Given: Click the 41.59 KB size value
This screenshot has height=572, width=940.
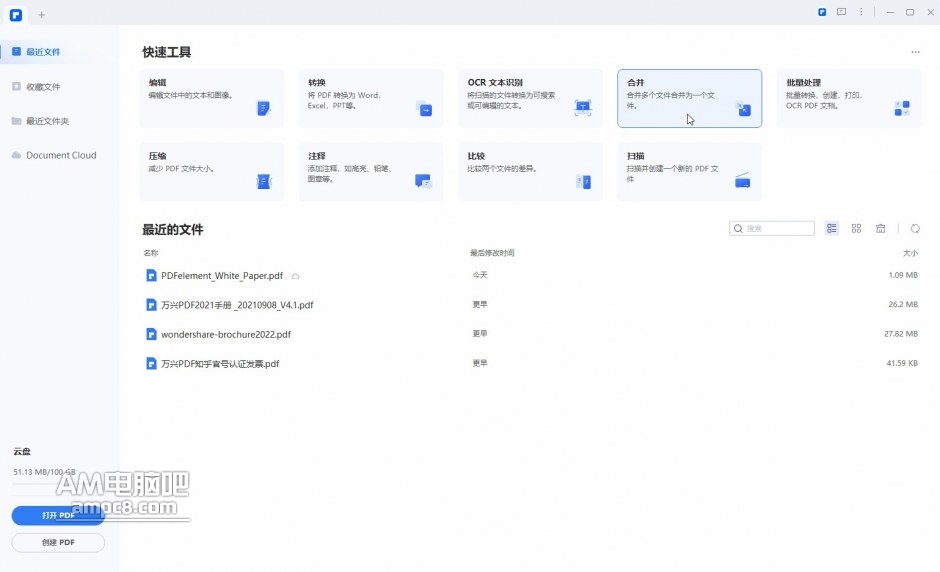Looking at the screenshot, I should 902,363.
